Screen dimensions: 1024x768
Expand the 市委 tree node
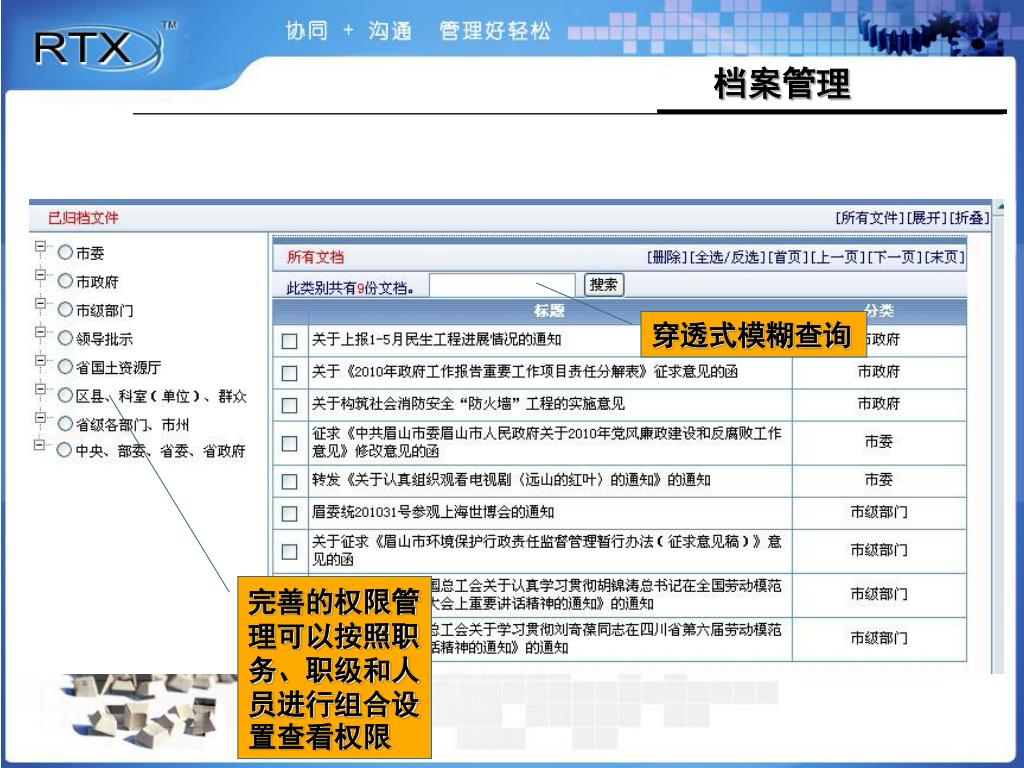point(41,247)
